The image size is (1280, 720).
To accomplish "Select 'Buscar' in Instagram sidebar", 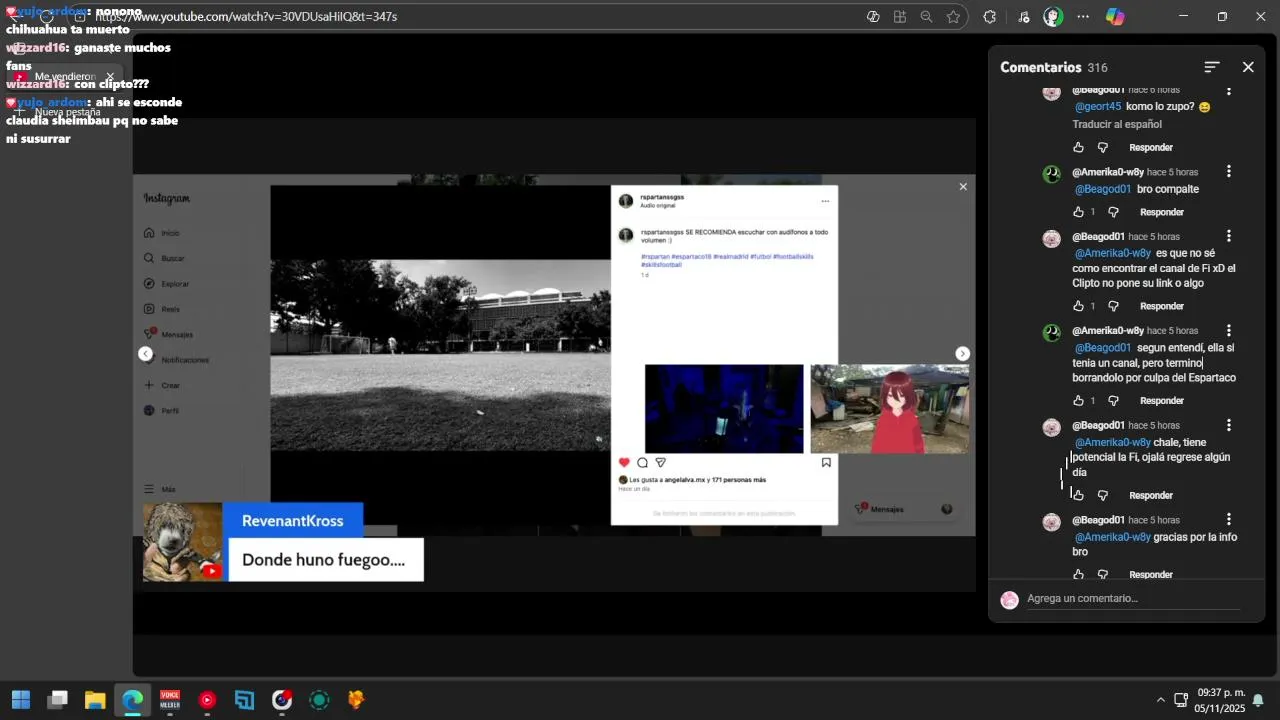I will [164, 258].
